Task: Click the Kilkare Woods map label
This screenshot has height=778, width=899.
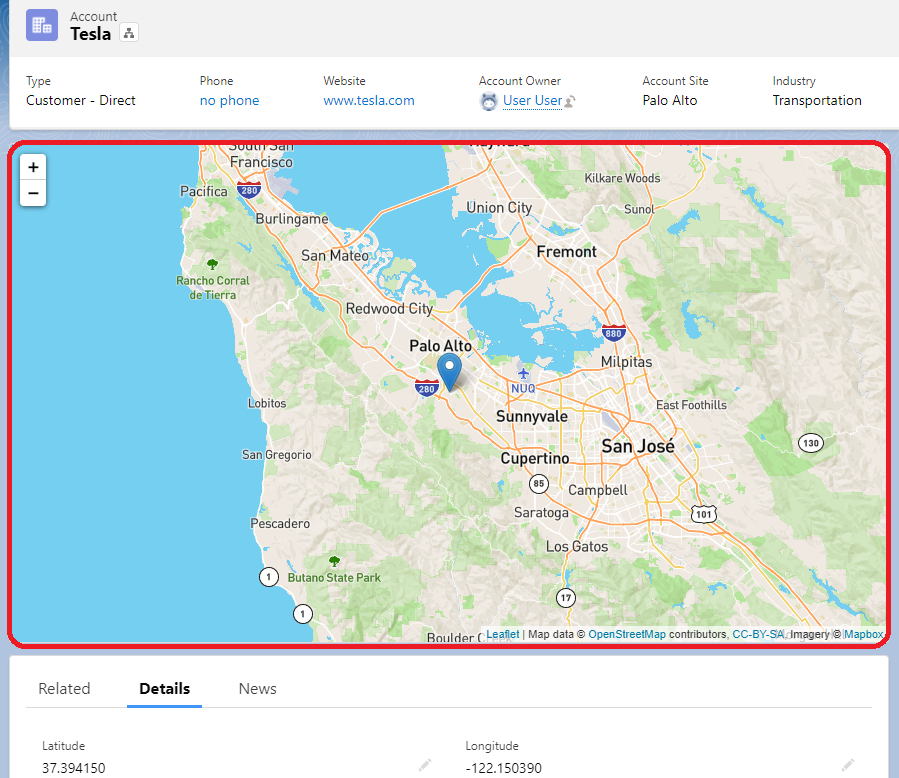Action: pos(622,178)
